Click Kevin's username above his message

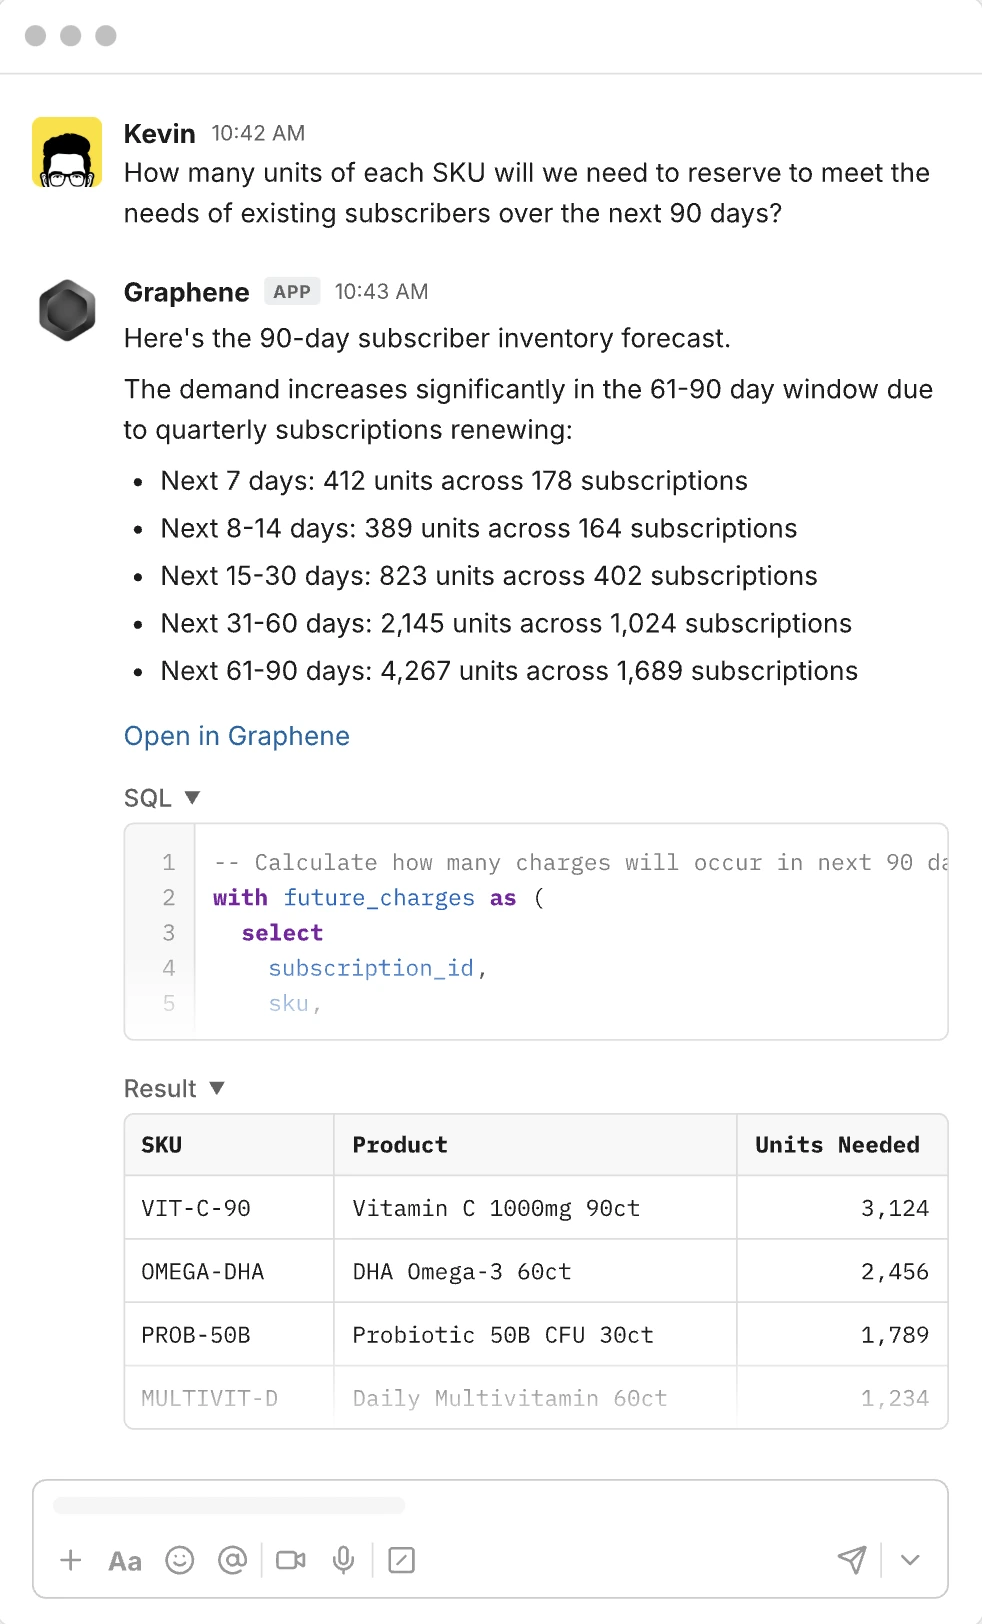point(159,133)
